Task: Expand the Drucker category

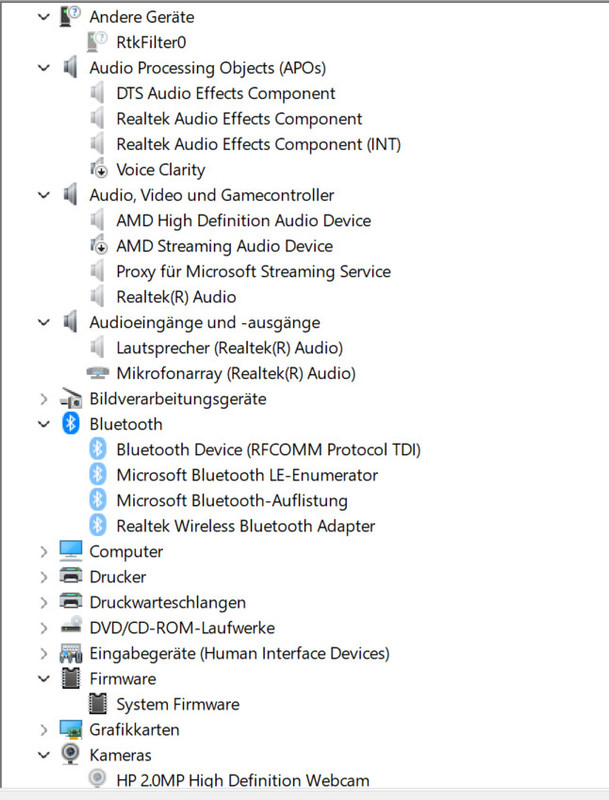Action: click(x=44, y=577)
